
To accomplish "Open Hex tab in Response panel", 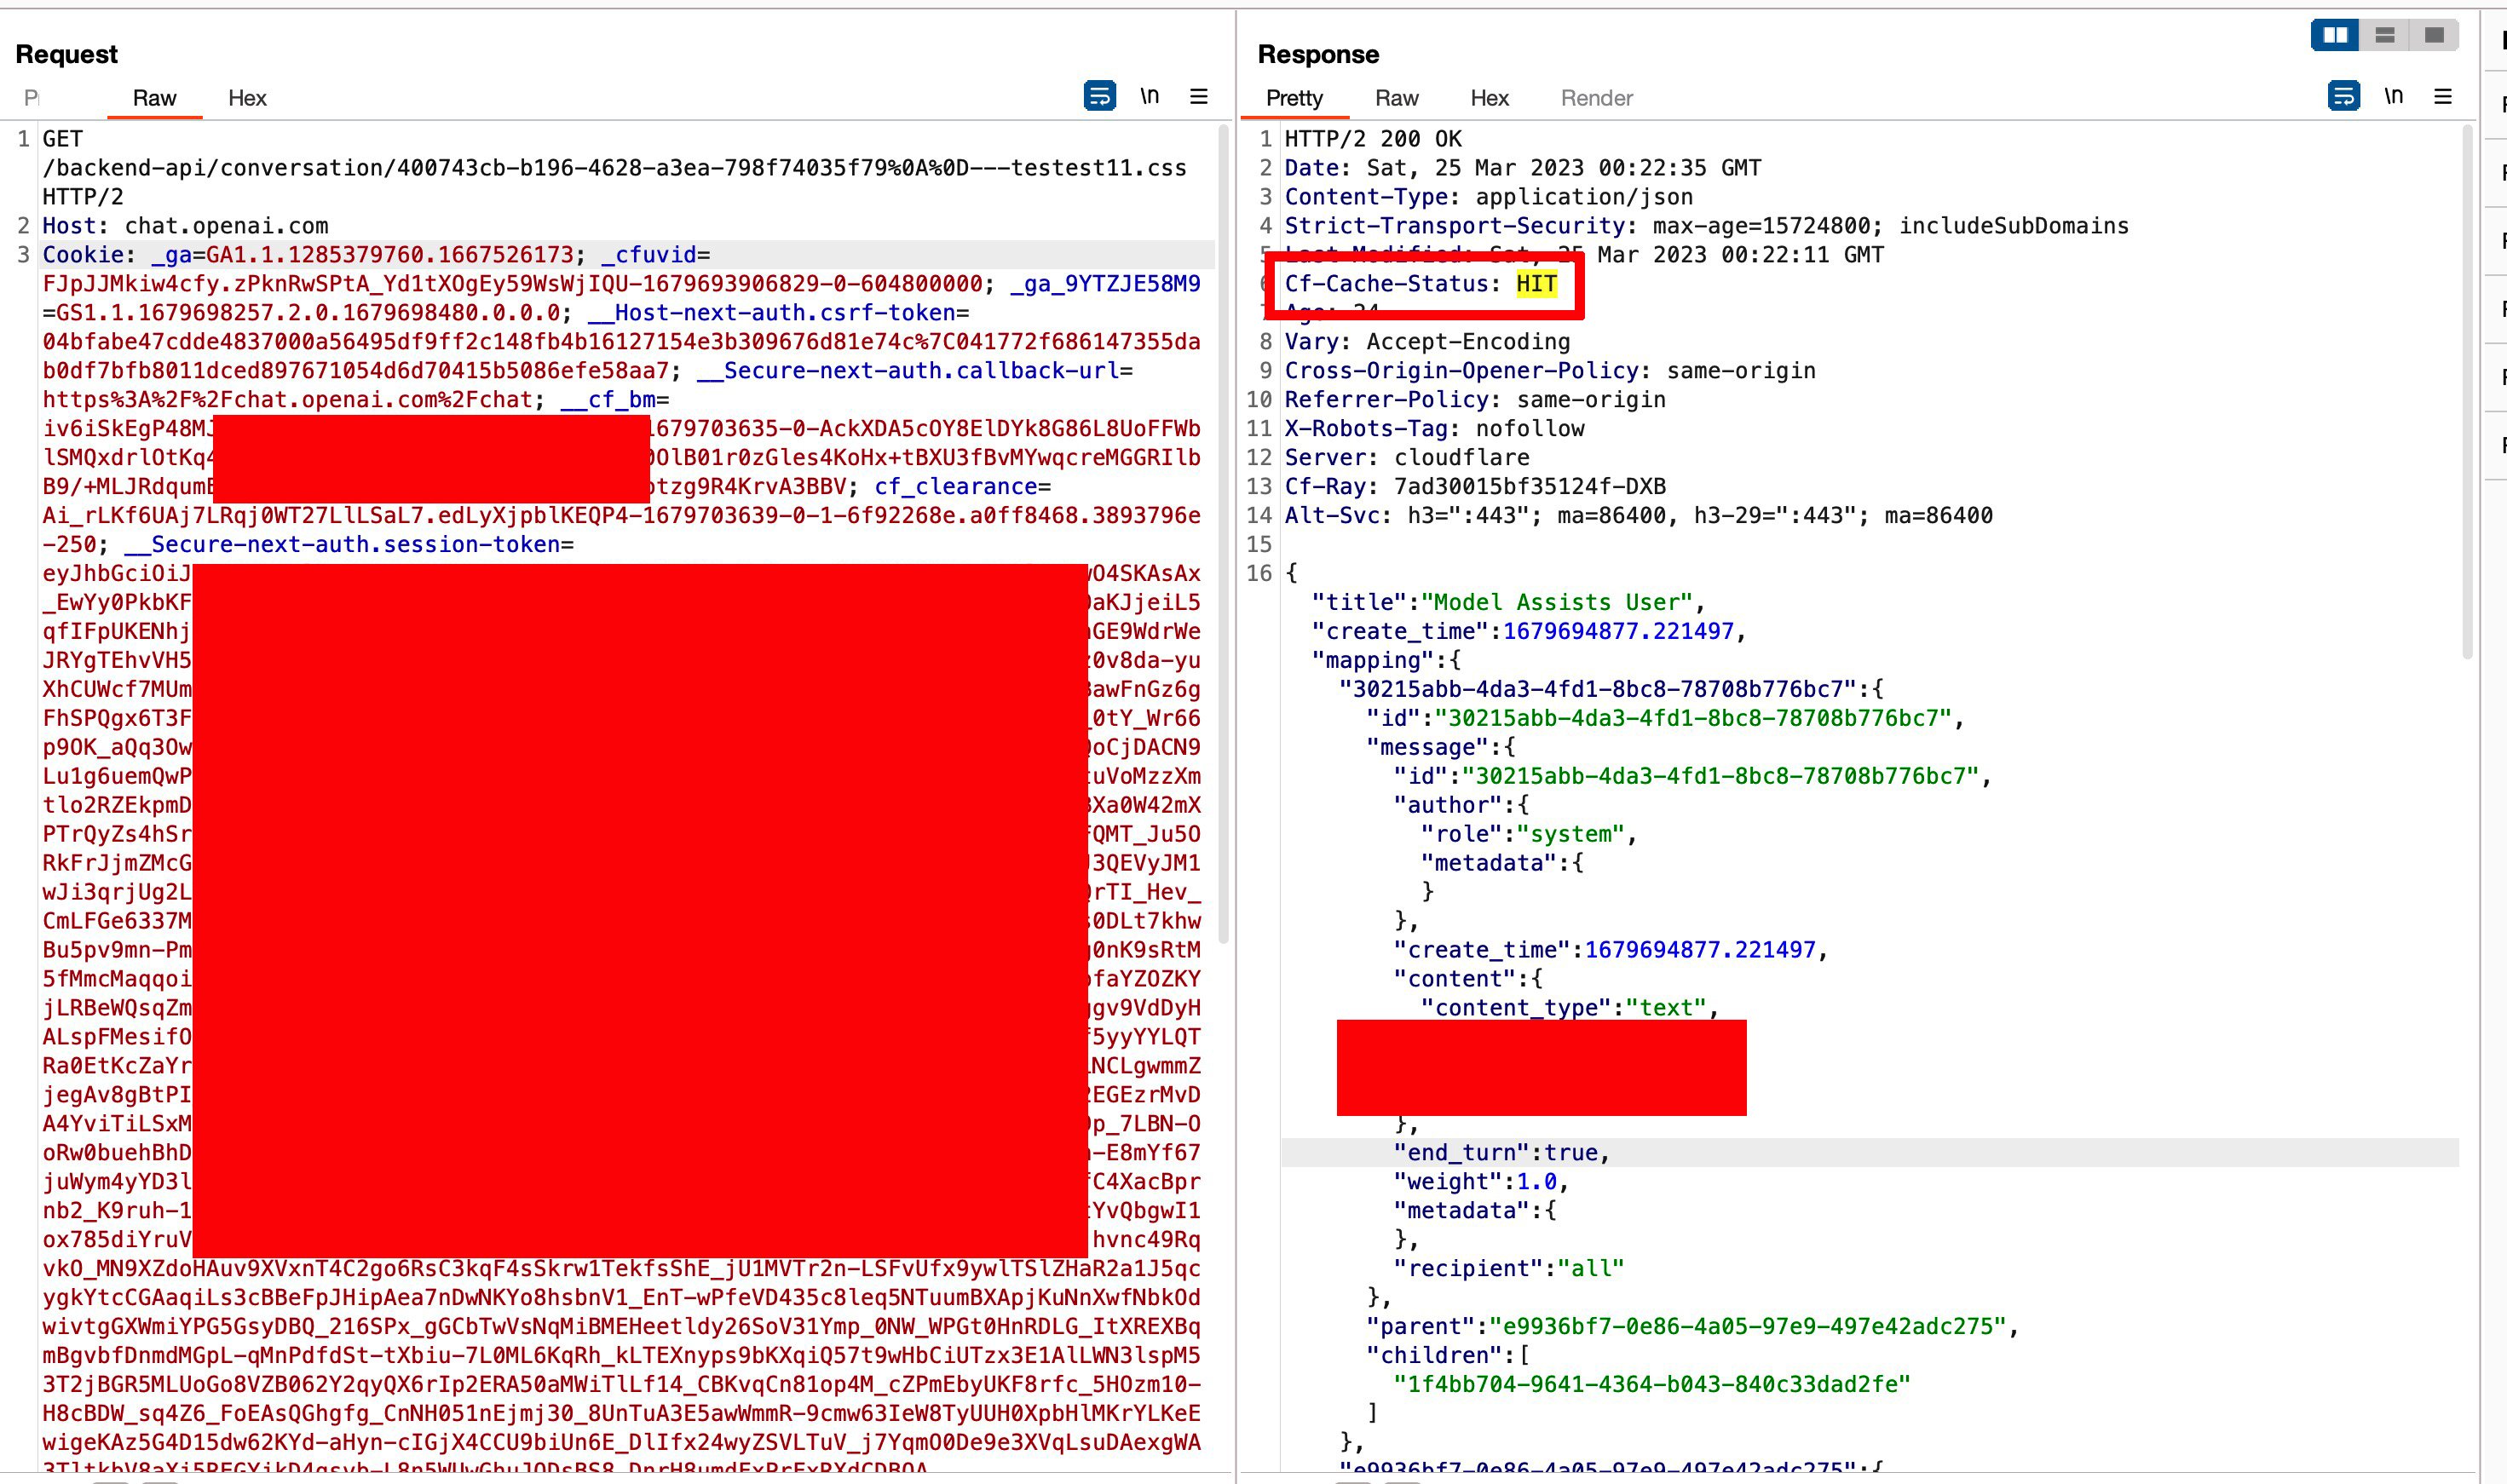I will pyautogui.click(x=1489, y=98).
